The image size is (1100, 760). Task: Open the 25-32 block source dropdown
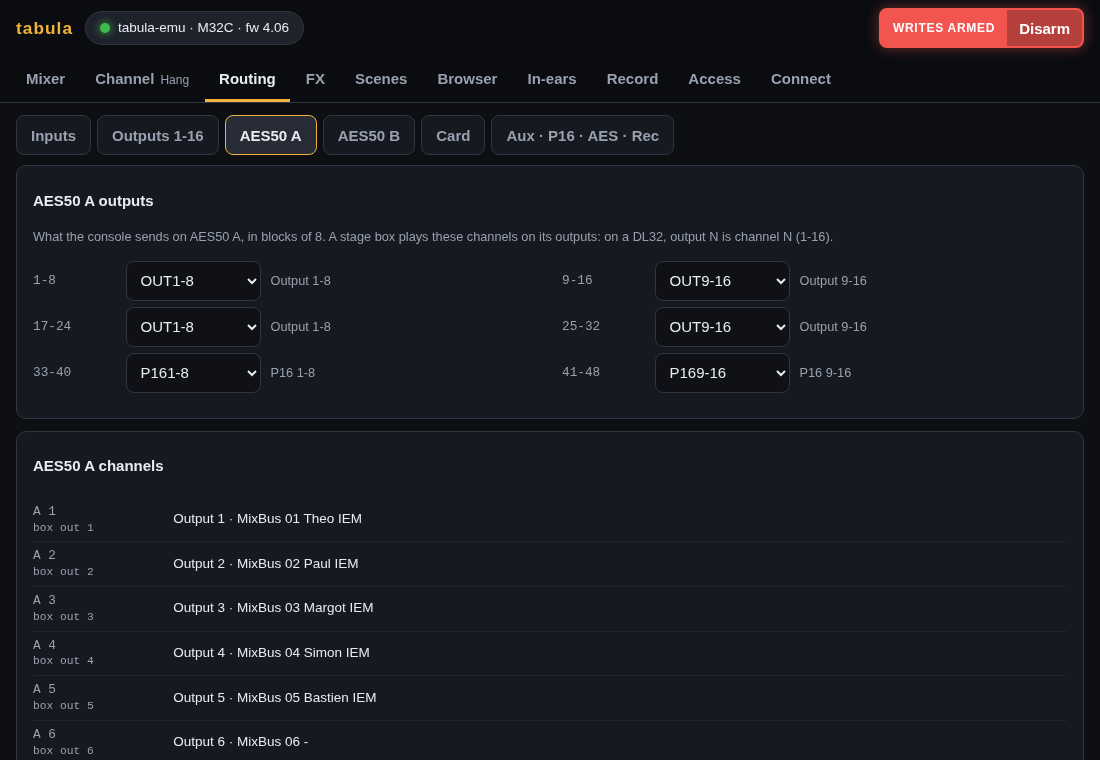[x=722, y=327]
